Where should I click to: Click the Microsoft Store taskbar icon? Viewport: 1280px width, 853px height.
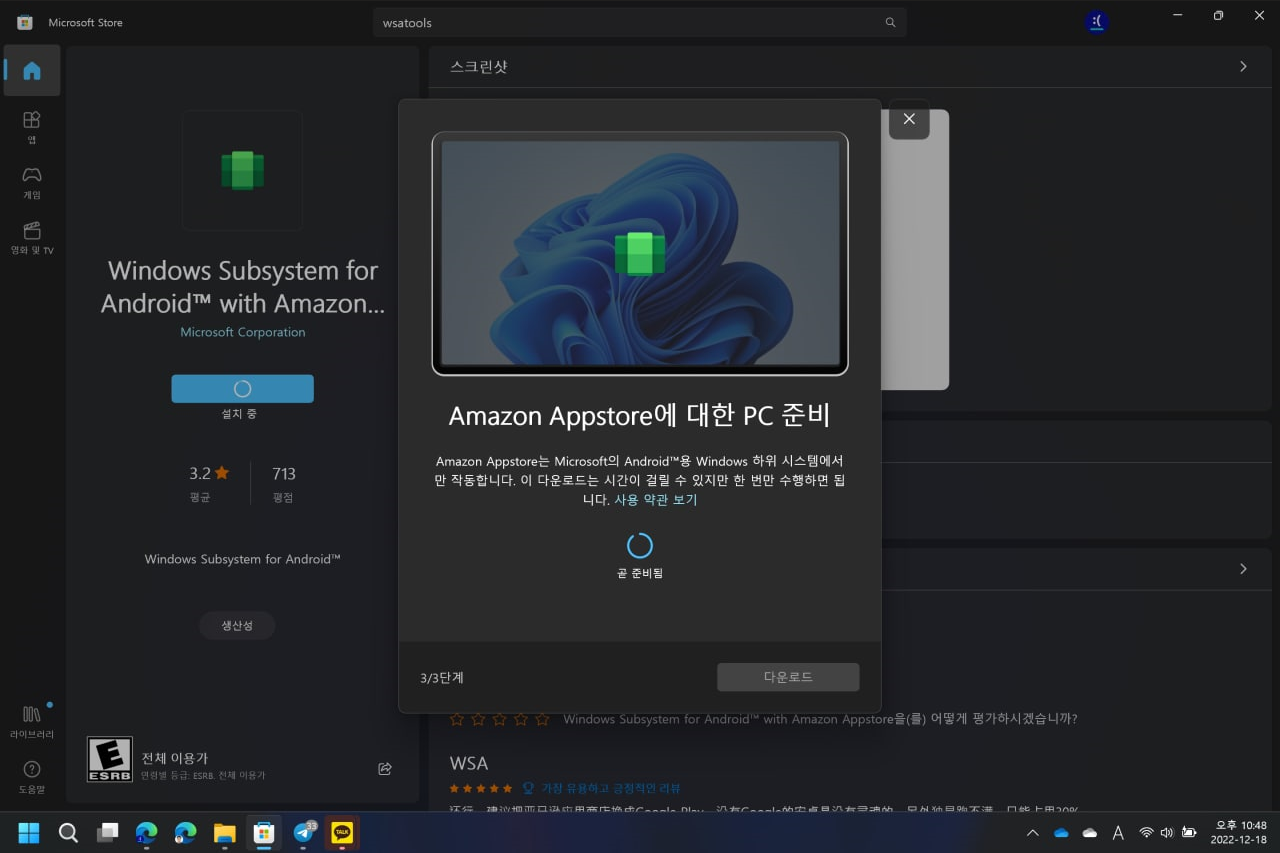(x=264, y=832)
